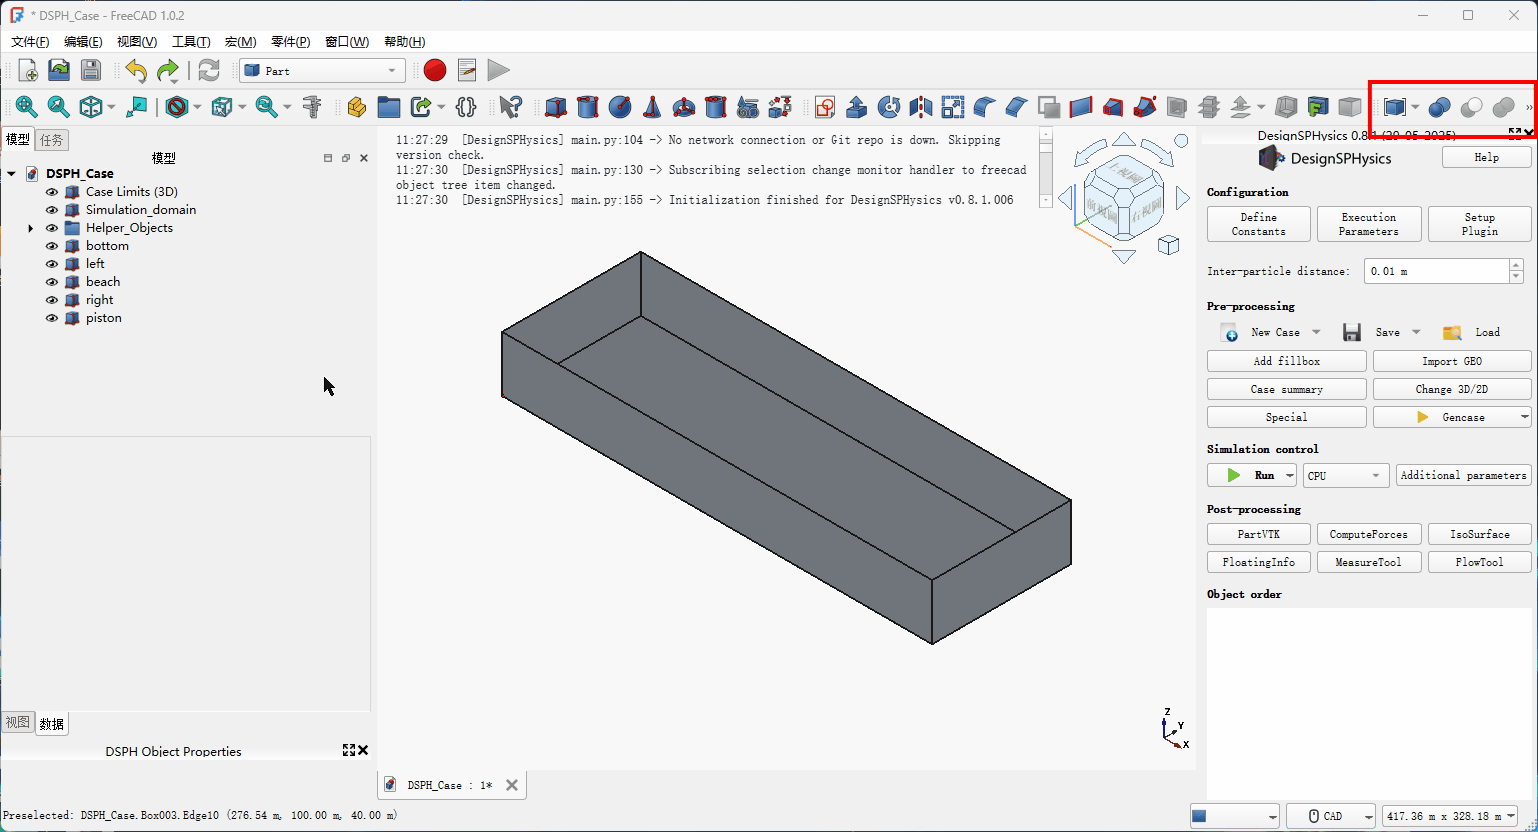Click the Fit All zoom icon

(x=26, y=107)
